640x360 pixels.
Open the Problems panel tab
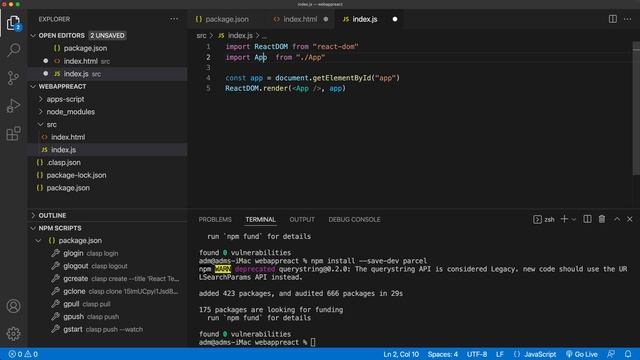[215, 219]
